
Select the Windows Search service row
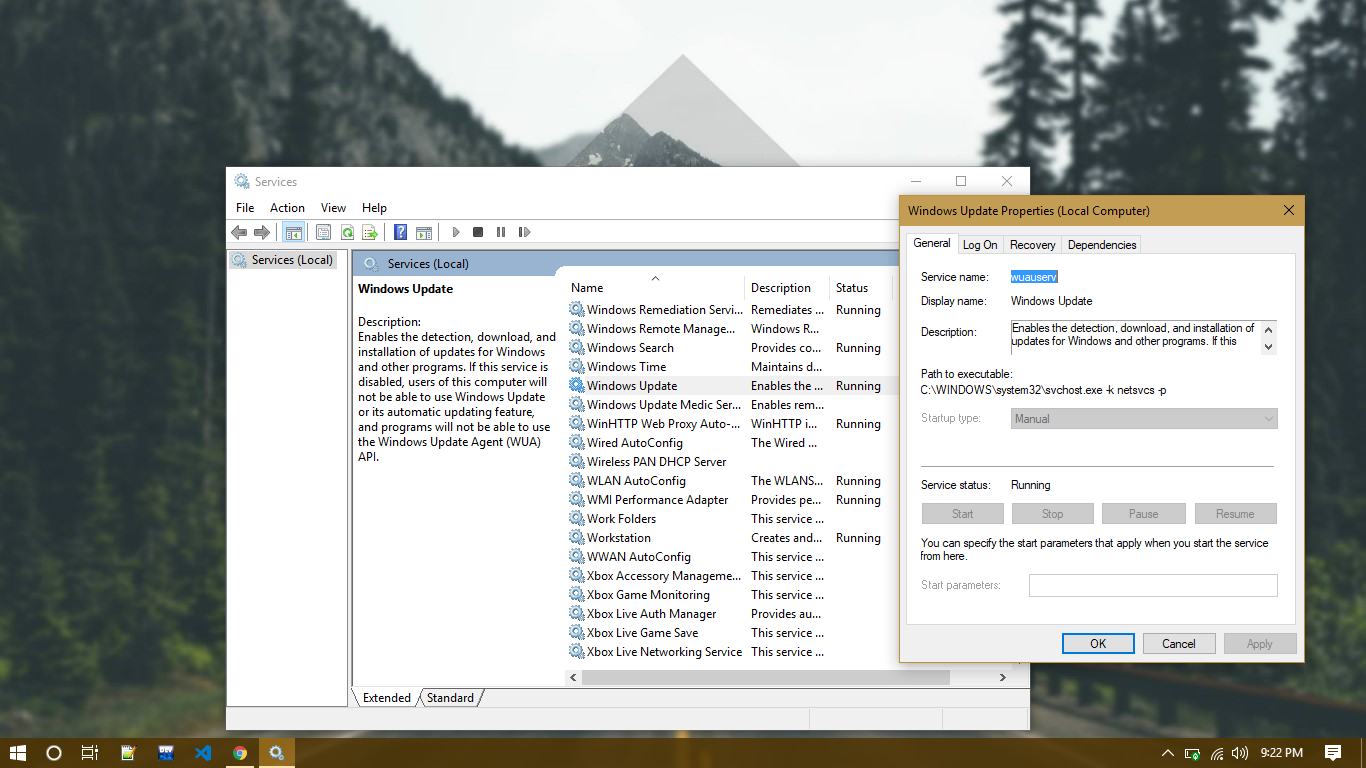point(731,348)
